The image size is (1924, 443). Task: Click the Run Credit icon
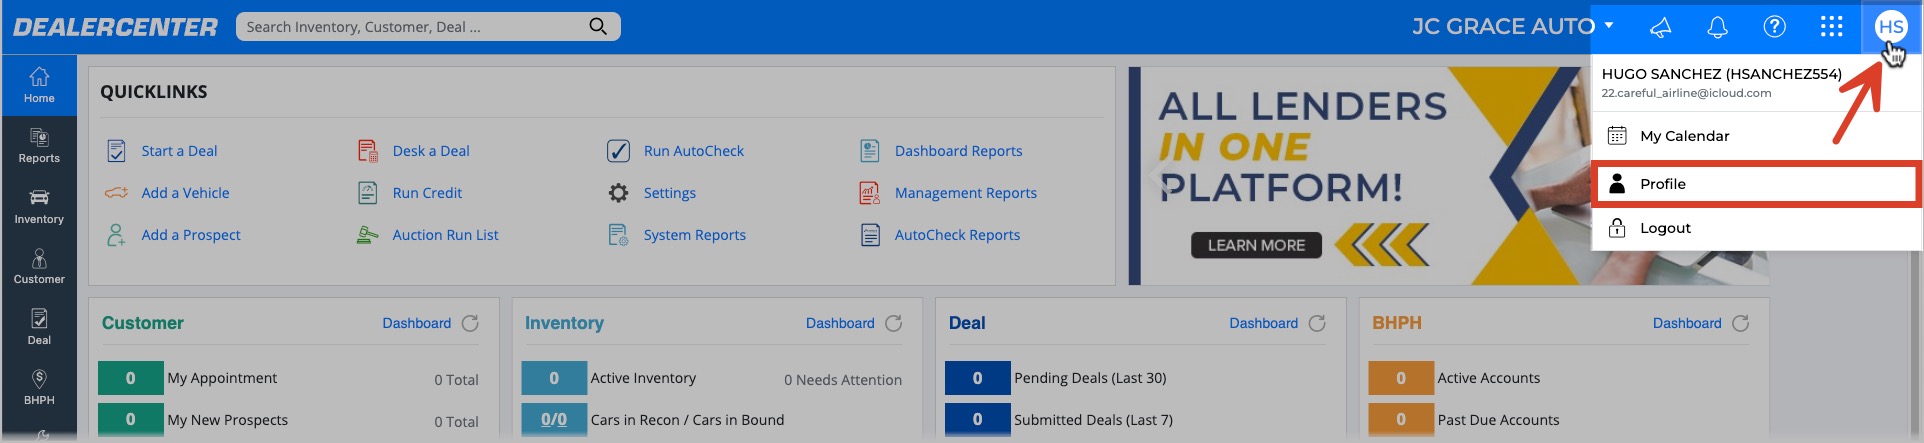368,193
